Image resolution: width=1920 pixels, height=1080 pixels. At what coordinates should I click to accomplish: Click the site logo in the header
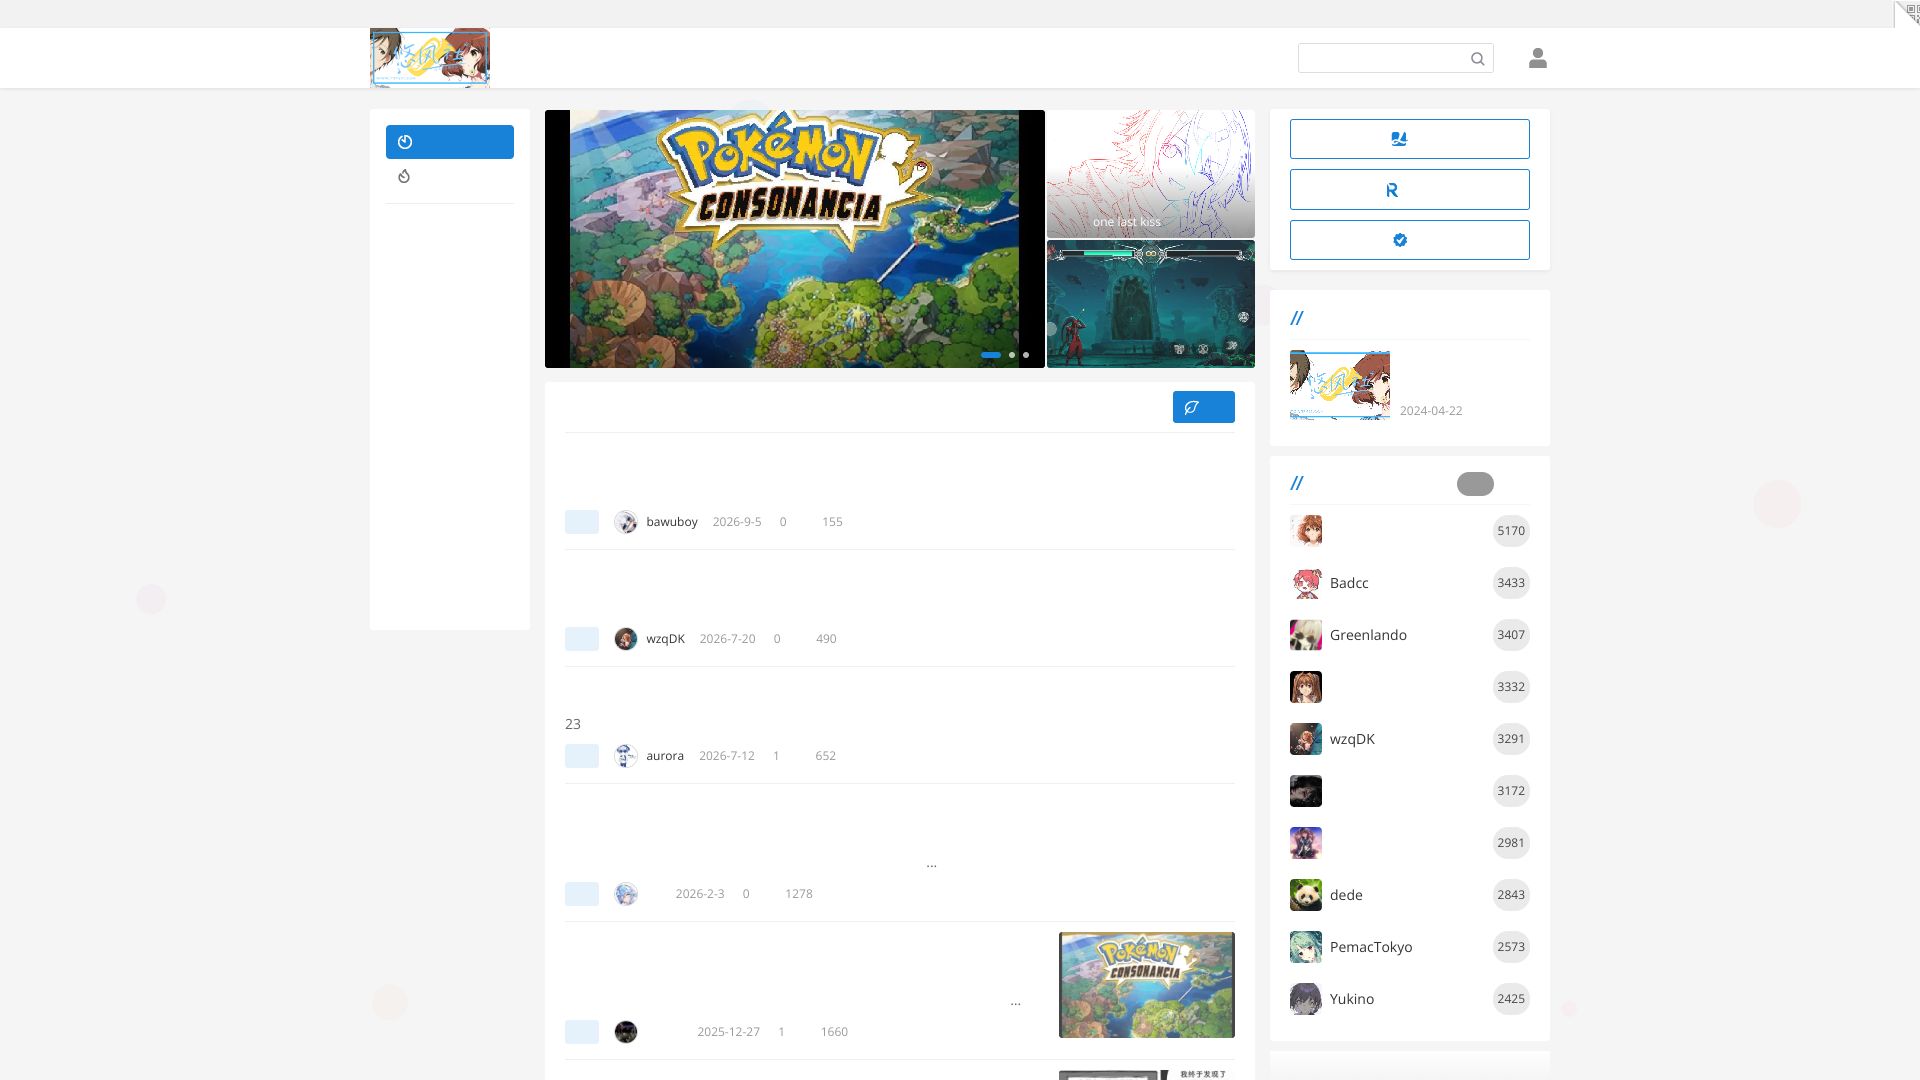click(x=430, y=58)
